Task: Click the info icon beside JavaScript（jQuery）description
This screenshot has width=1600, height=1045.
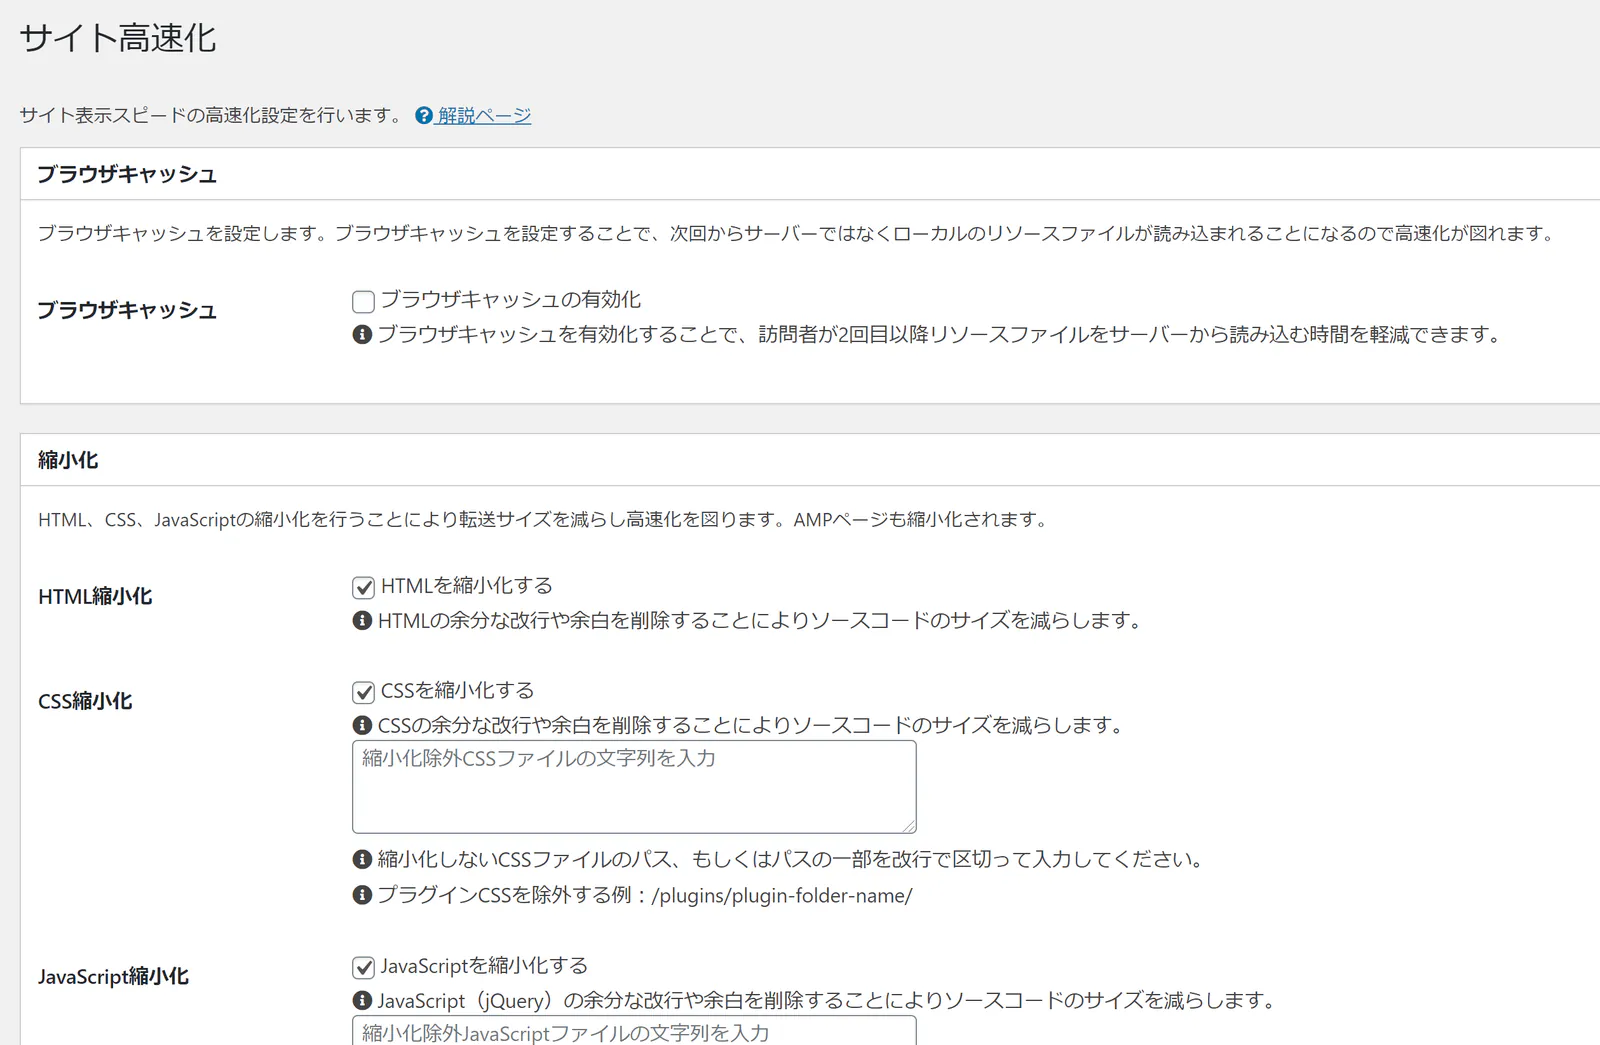Action: (362, 1001)
